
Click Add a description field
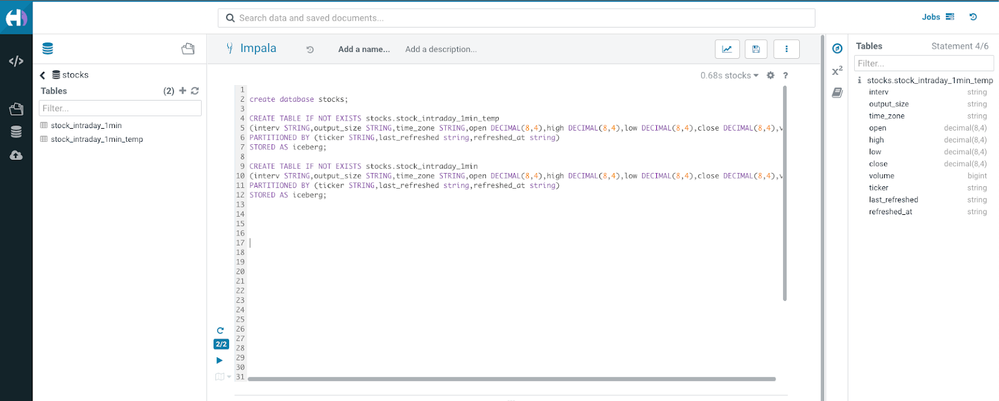[441, 49]
